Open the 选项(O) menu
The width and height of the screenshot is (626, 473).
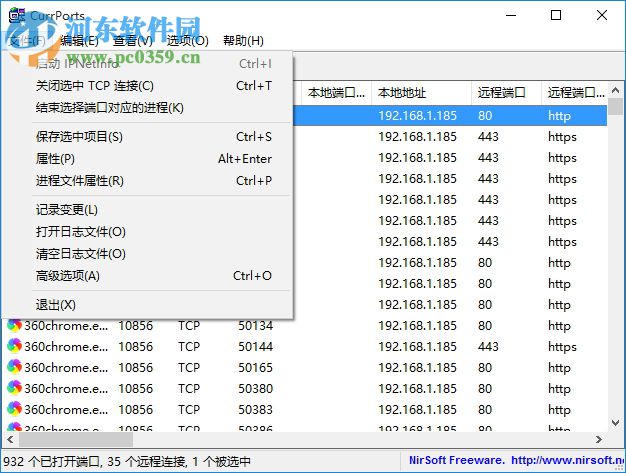coord(188,41)
